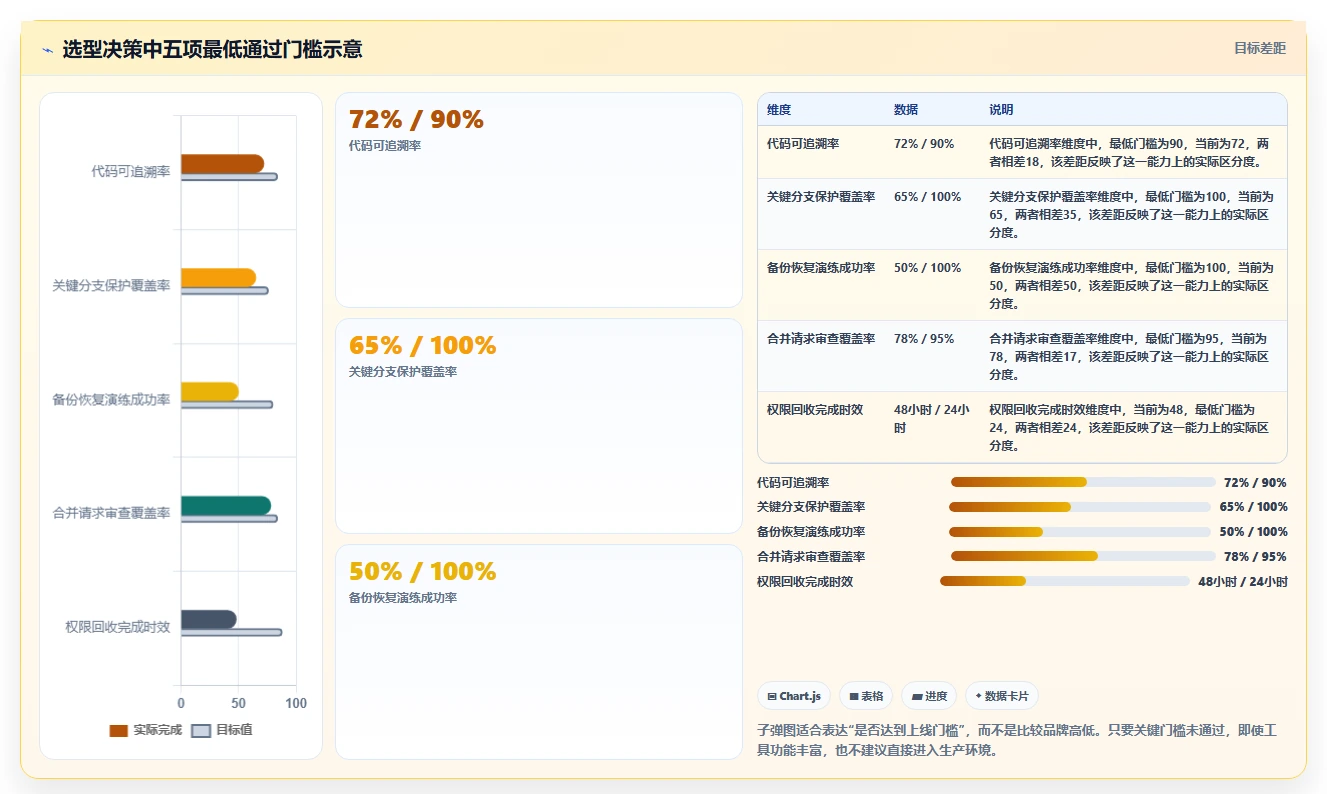
Task: Open the 50% / 100% data card
Action: point(539,652)
